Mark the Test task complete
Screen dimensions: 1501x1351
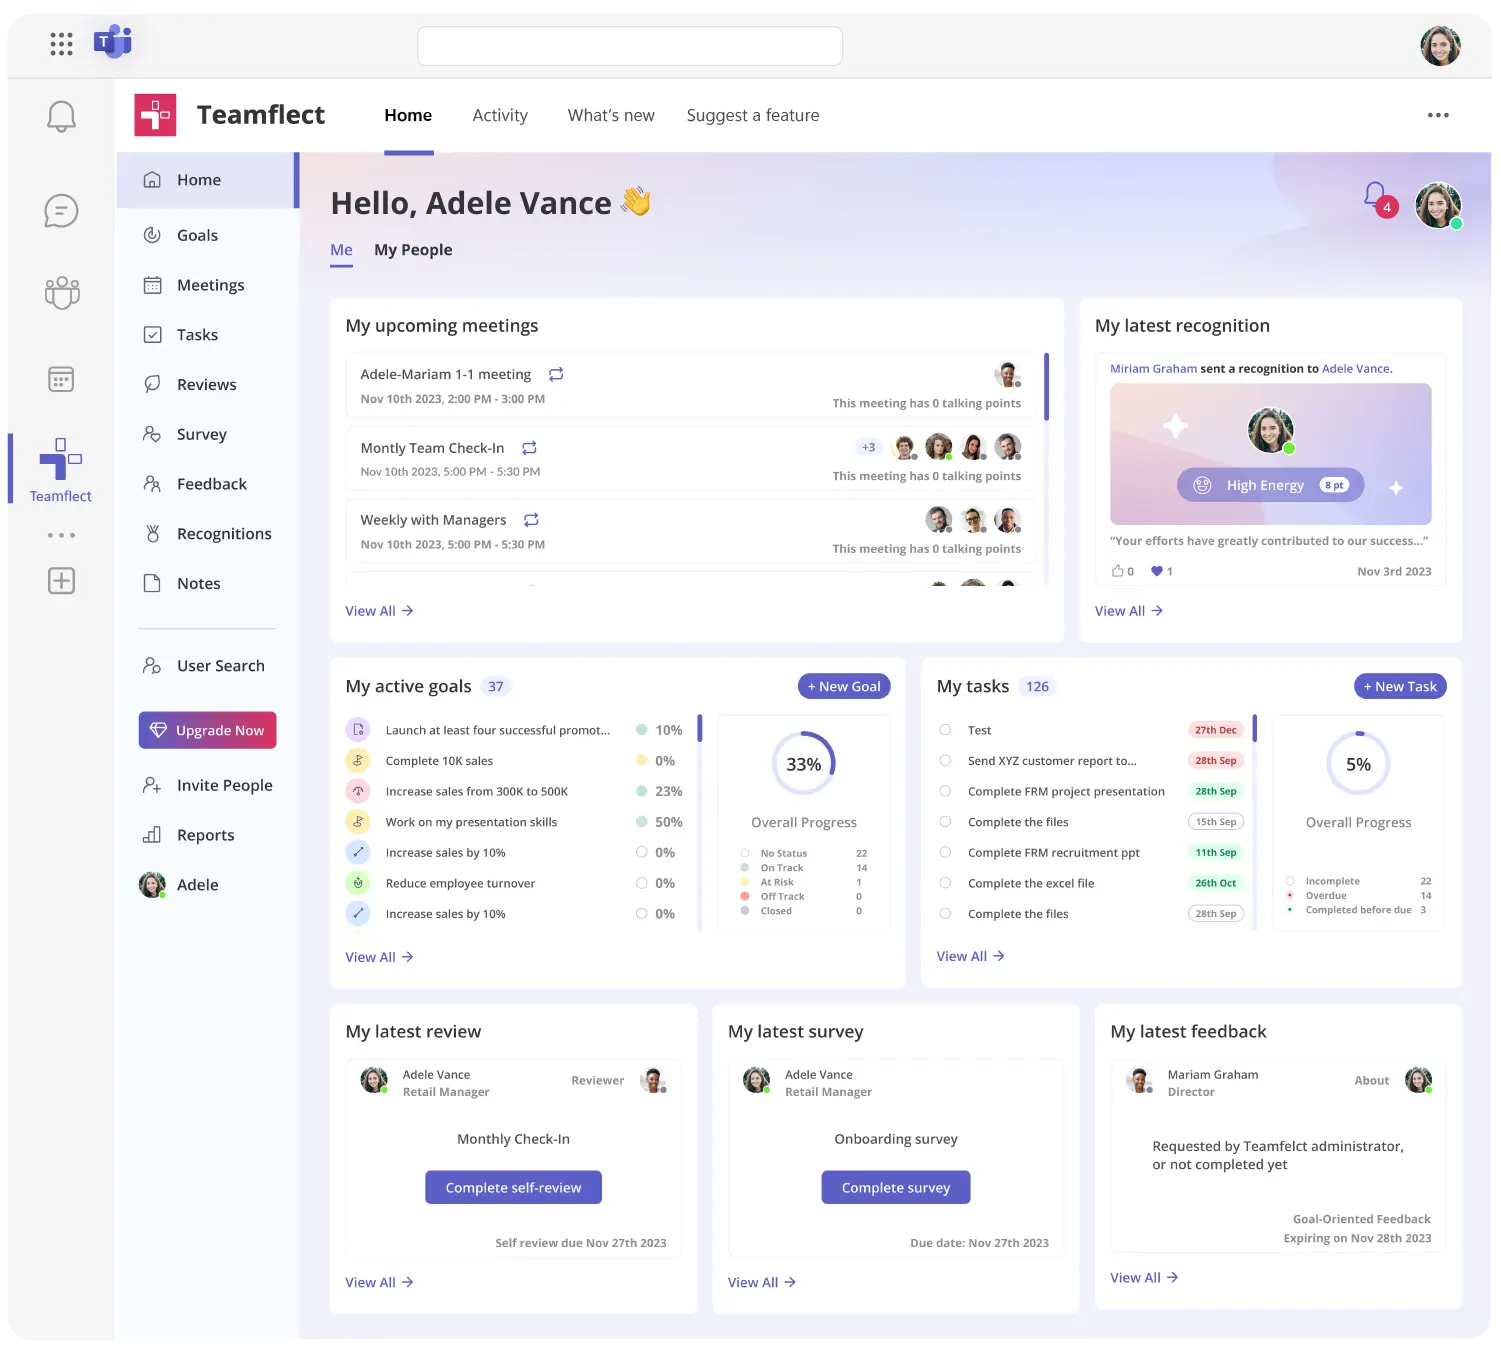[945, 730]
